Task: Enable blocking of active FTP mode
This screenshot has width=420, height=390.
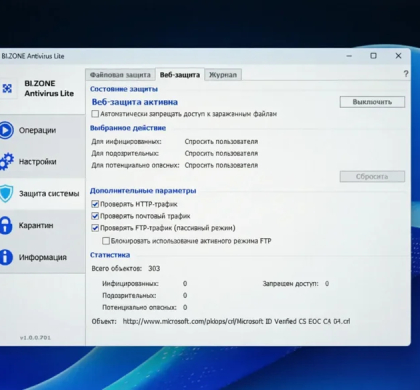Action: click(x=106, y=241)
